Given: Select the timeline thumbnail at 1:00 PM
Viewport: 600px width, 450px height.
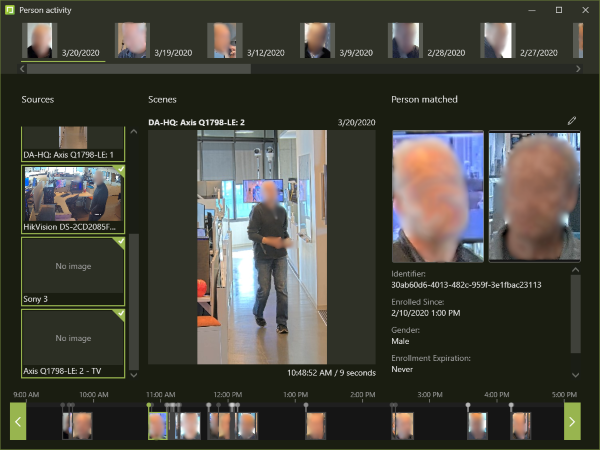Looking at the screenshot, I should point(316,426).
